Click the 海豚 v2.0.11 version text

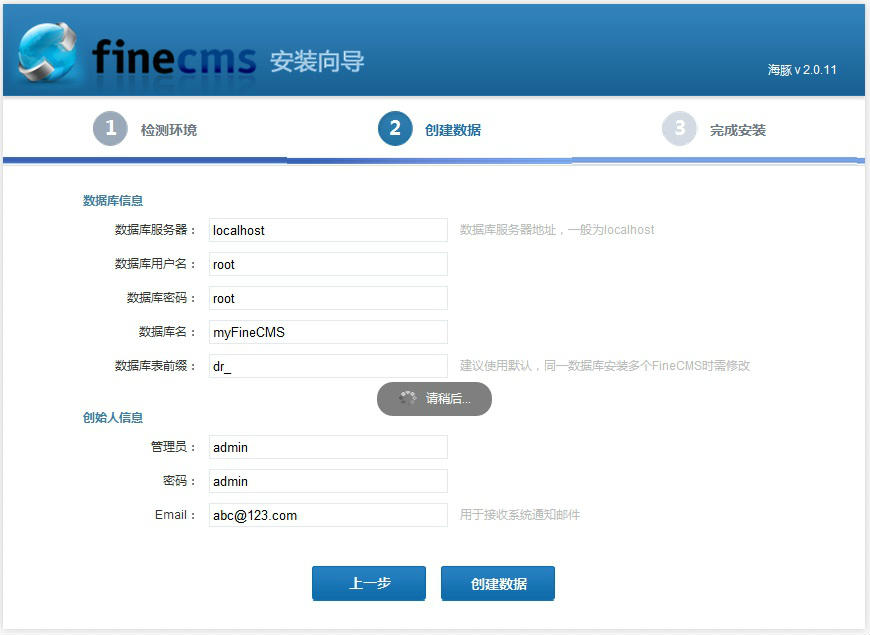coord(802,70)
